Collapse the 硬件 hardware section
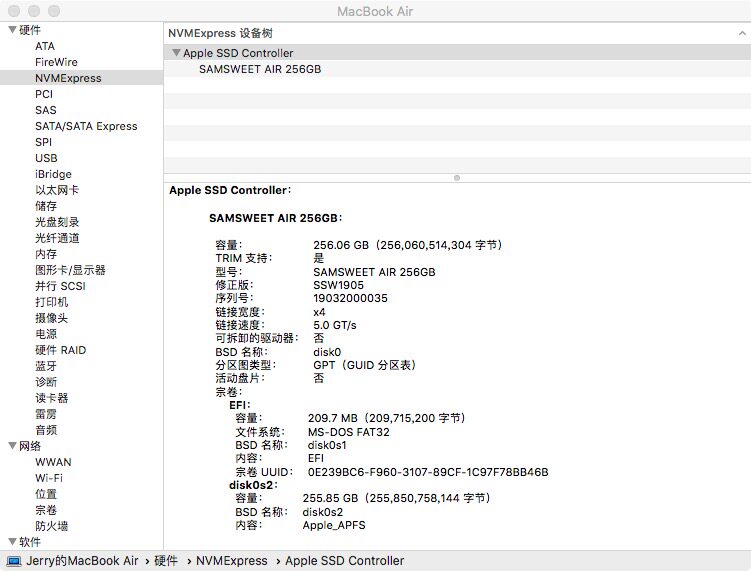The height and width of the screenshot is (571, 751). tap(12, 30)
